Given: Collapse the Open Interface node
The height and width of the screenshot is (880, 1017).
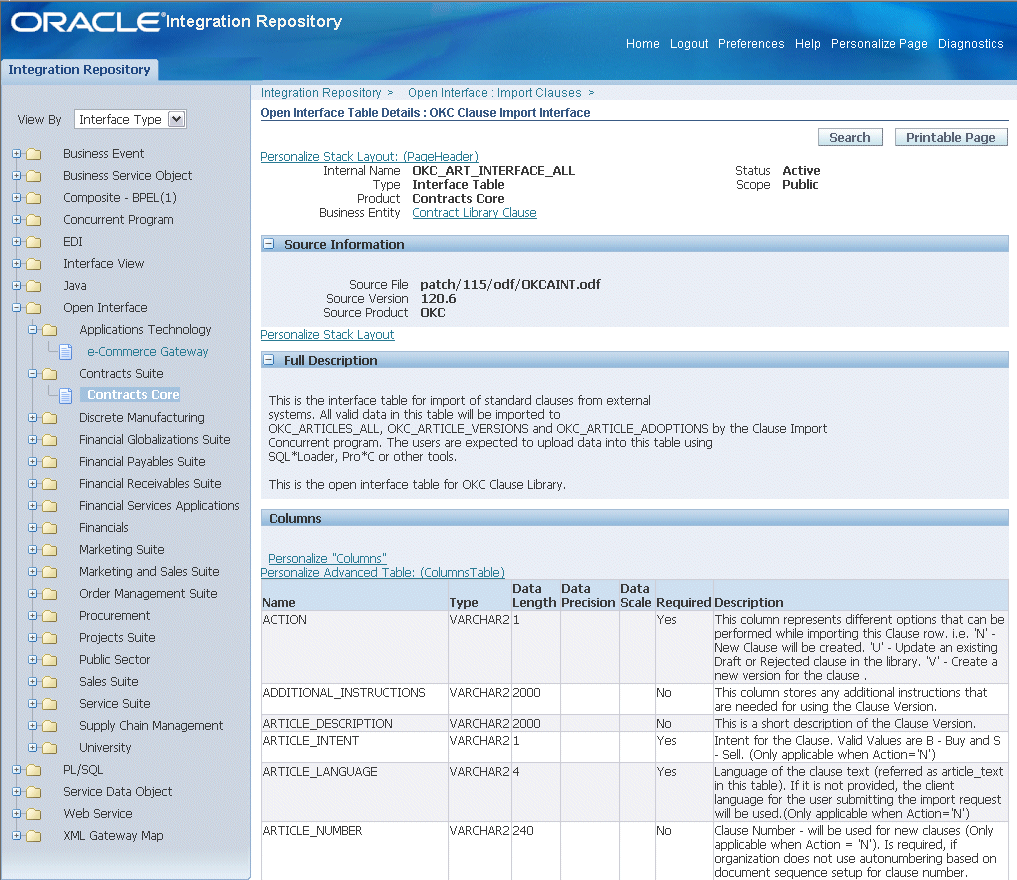Looking at the screenshot, I should click(17, 308).
